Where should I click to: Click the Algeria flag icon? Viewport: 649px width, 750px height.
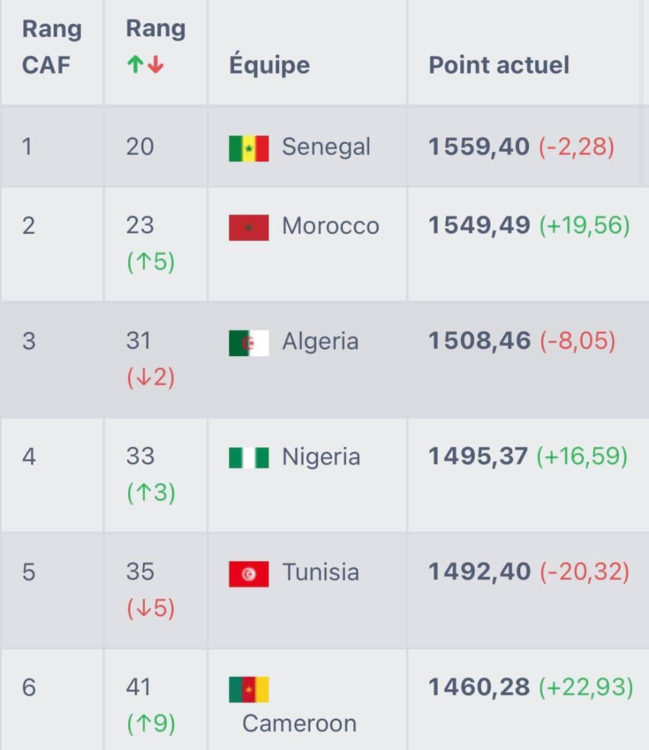pos(248,343)
